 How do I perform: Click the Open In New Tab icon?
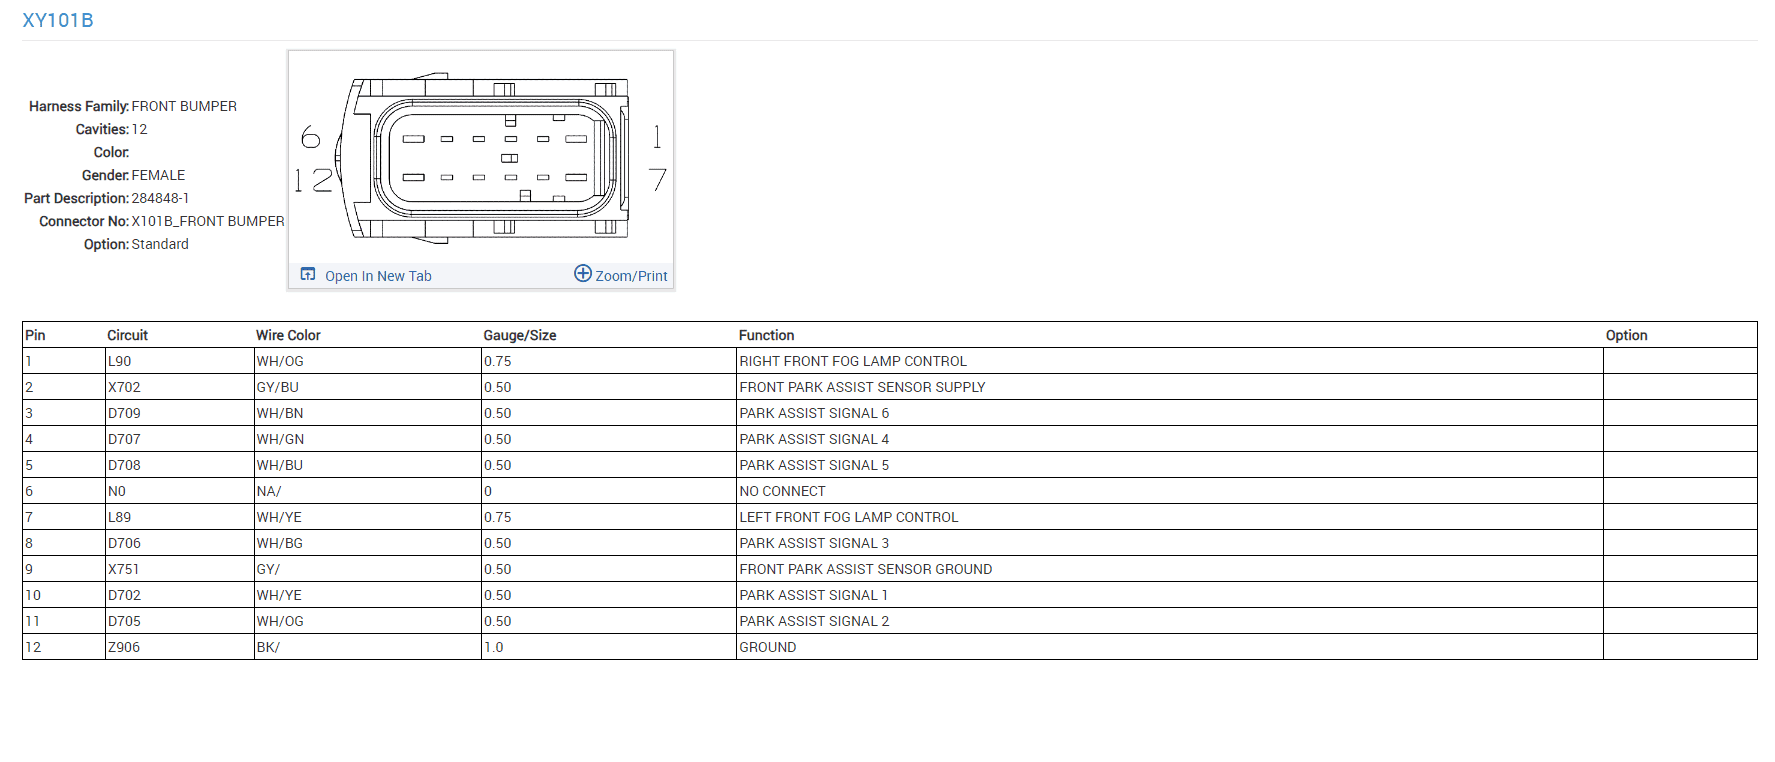tap(308, 275)
